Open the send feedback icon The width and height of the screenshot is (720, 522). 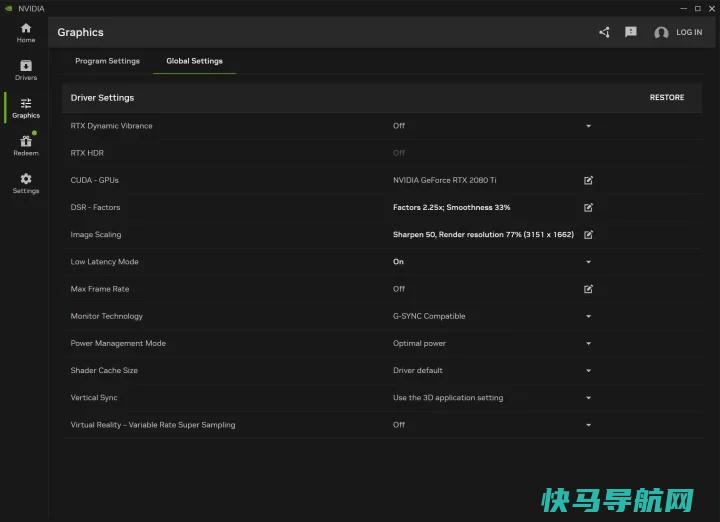point(630,32)
